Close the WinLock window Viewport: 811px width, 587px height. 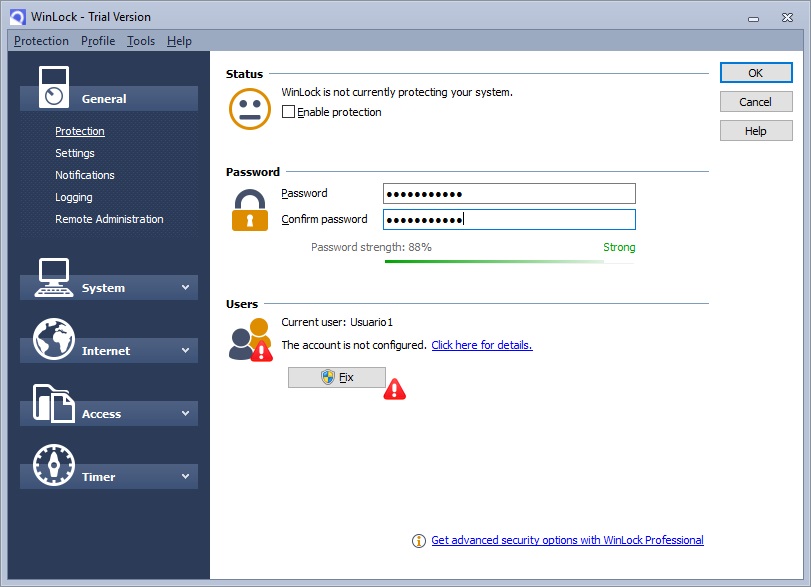point(787,18)
